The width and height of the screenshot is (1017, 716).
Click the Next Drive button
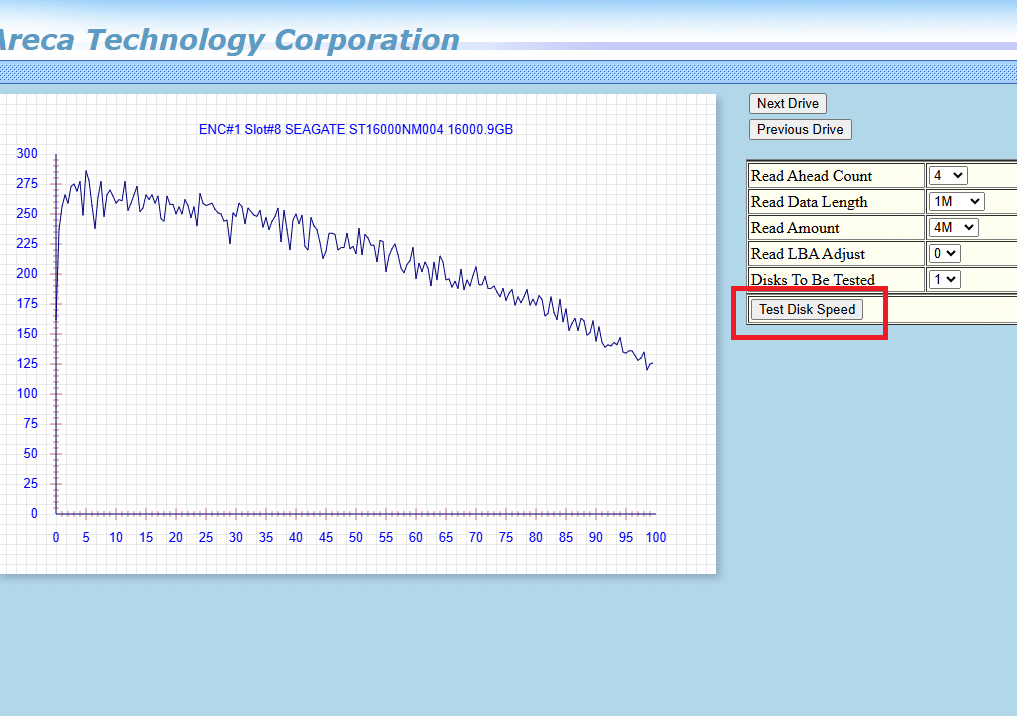point(787,103)
